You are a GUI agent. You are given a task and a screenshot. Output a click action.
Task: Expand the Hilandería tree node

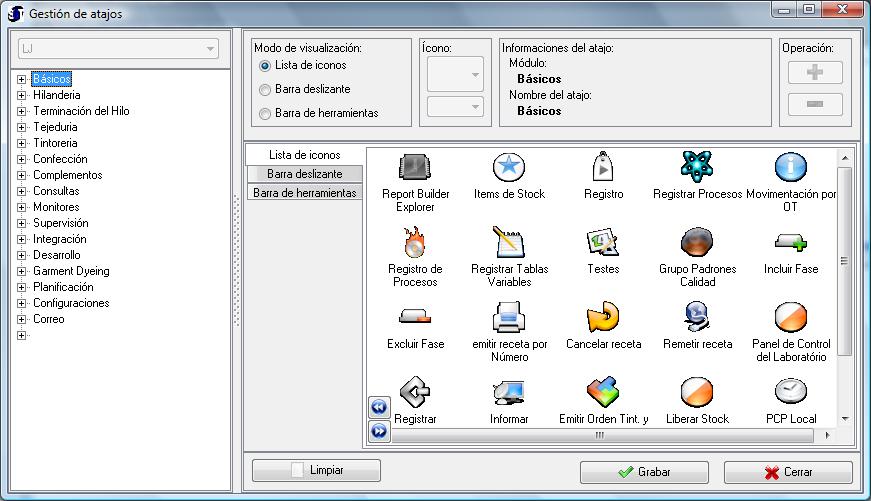(x=21, y=95)
